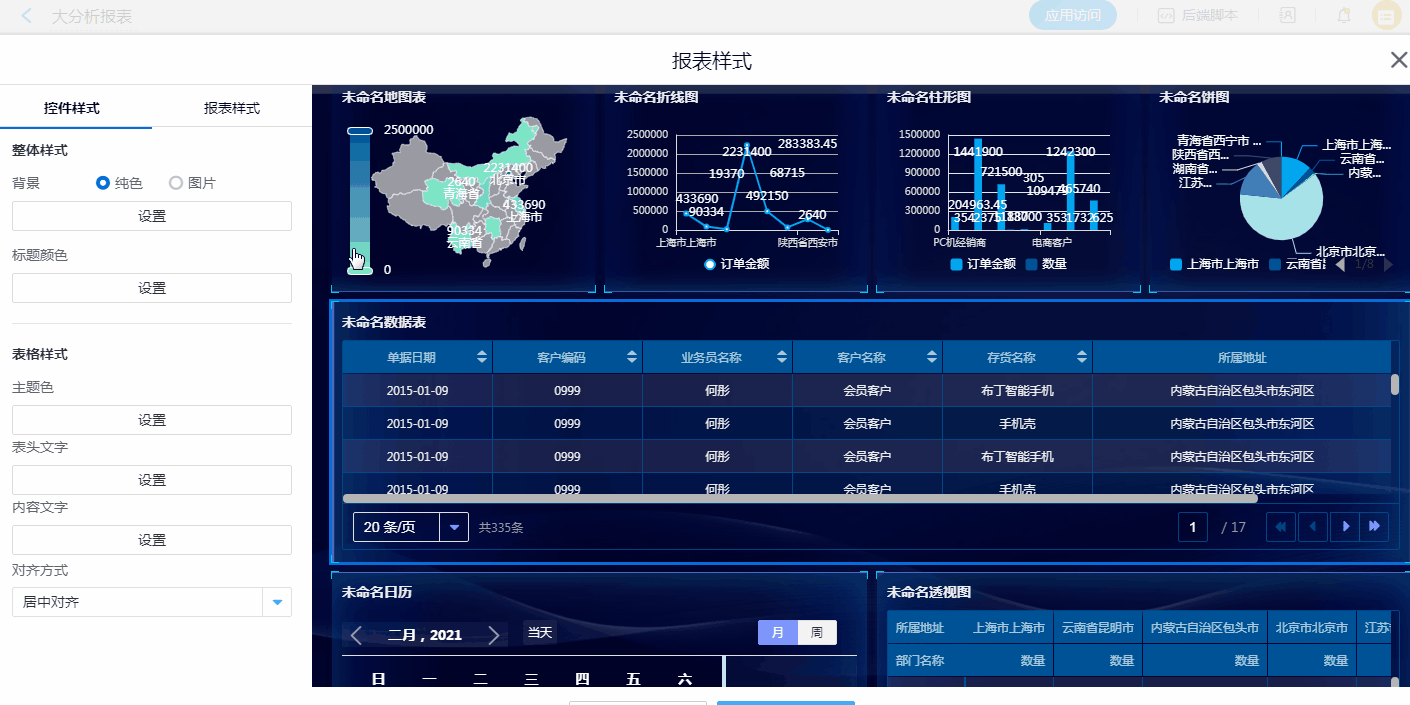Click the 当天 today button
The width and height of the screenshot is (1410, 705).
(x=540, y=633)
